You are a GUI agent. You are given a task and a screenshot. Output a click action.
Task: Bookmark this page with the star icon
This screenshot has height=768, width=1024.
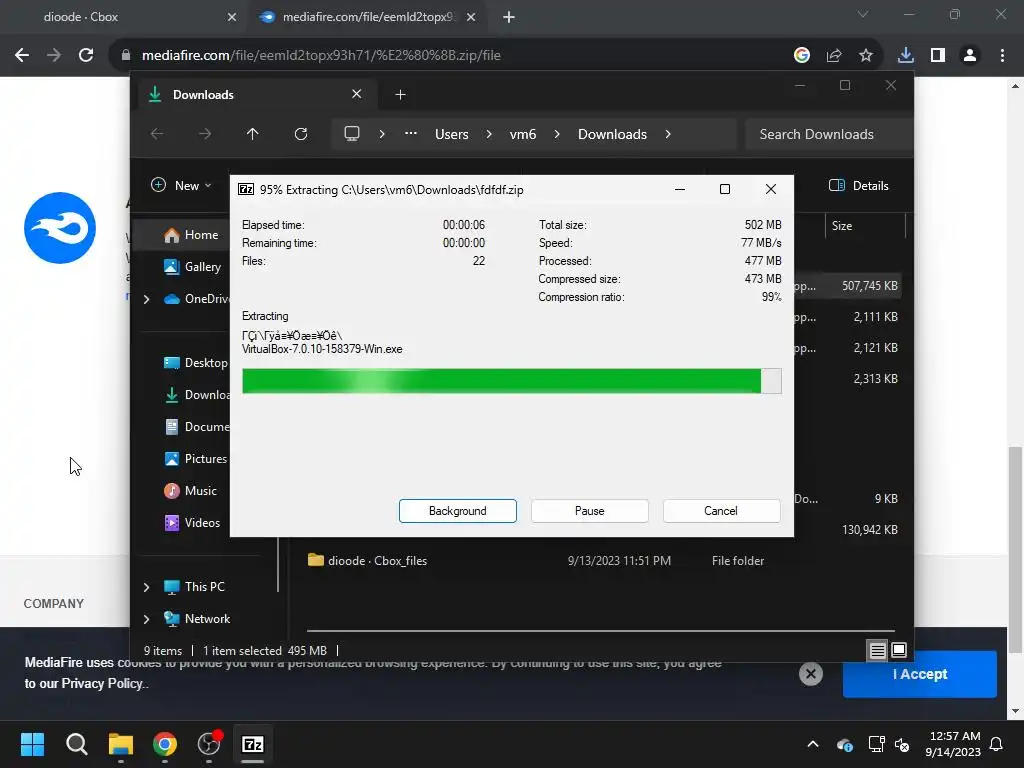pos(865,56)
